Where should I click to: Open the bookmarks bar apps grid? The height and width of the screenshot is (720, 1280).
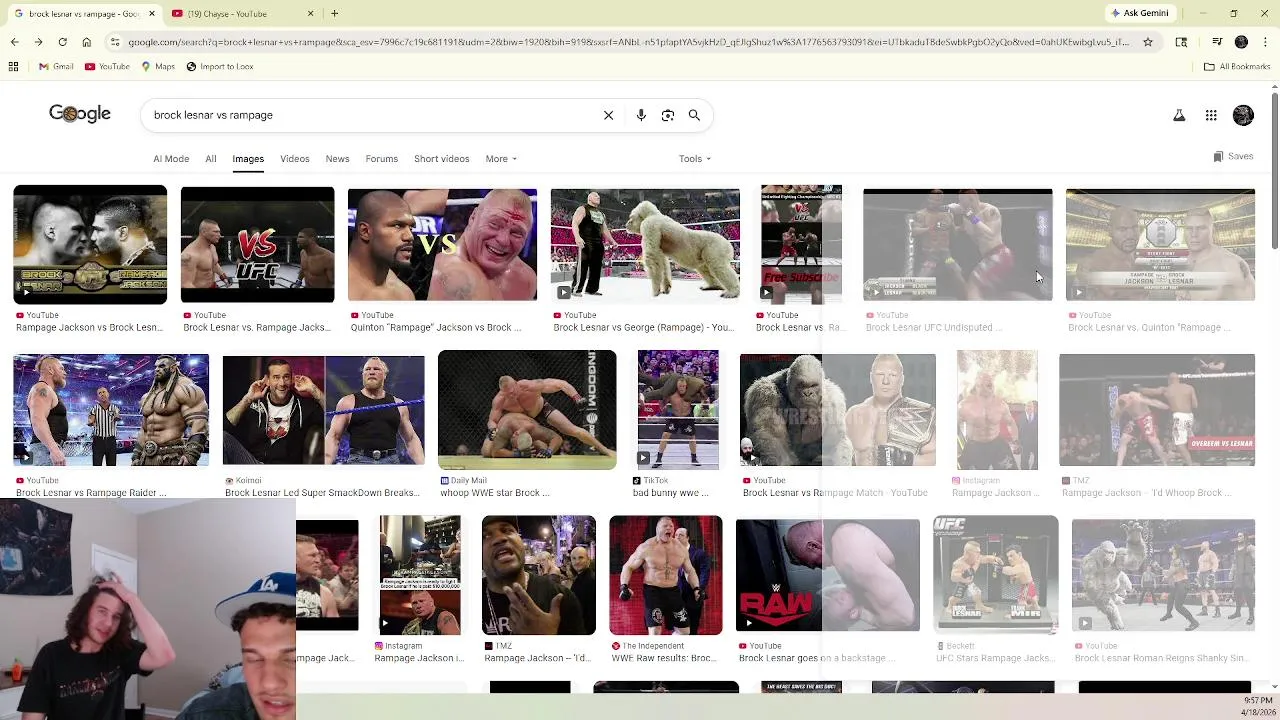click(x=13, y=66)
